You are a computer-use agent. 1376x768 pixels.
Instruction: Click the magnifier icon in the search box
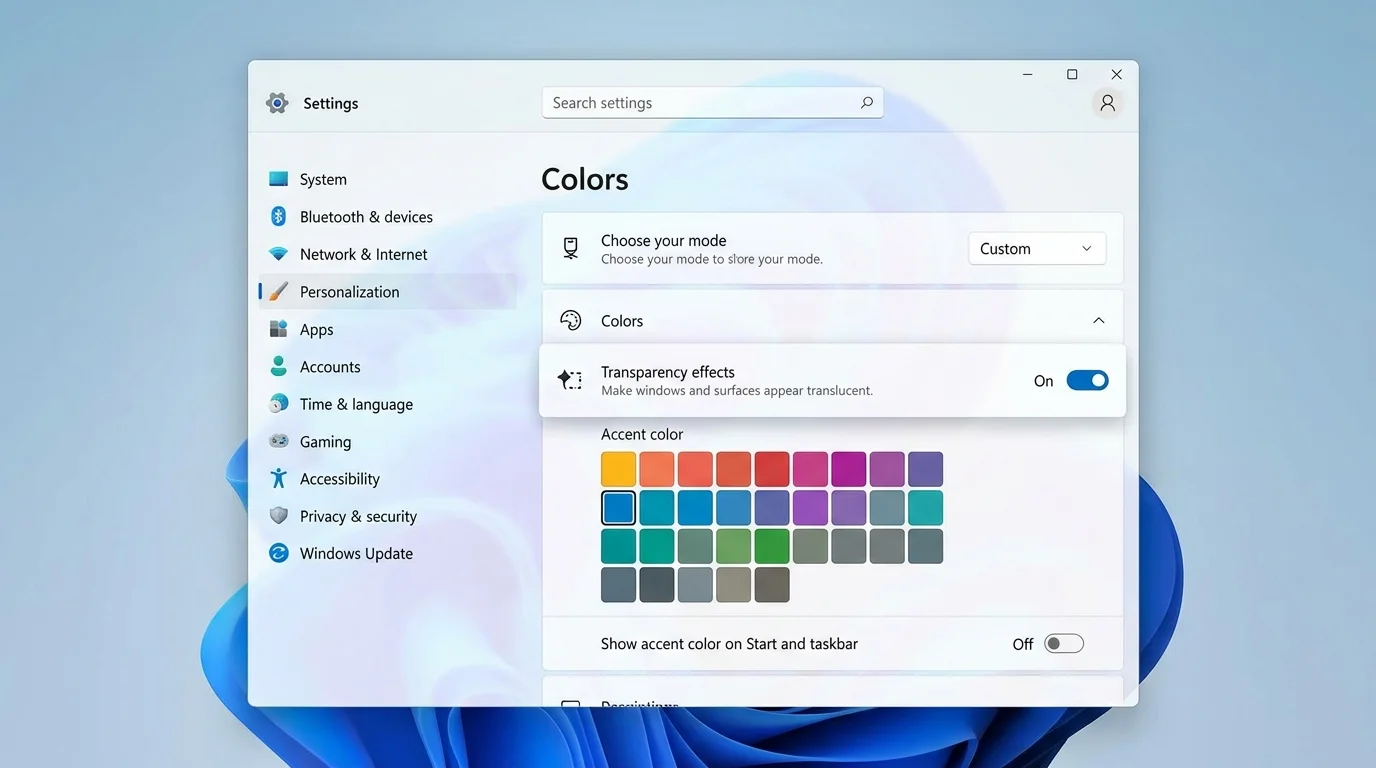pos(867,102)
